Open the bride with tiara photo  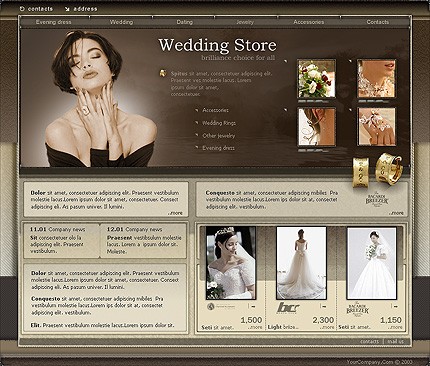point(231,263)
